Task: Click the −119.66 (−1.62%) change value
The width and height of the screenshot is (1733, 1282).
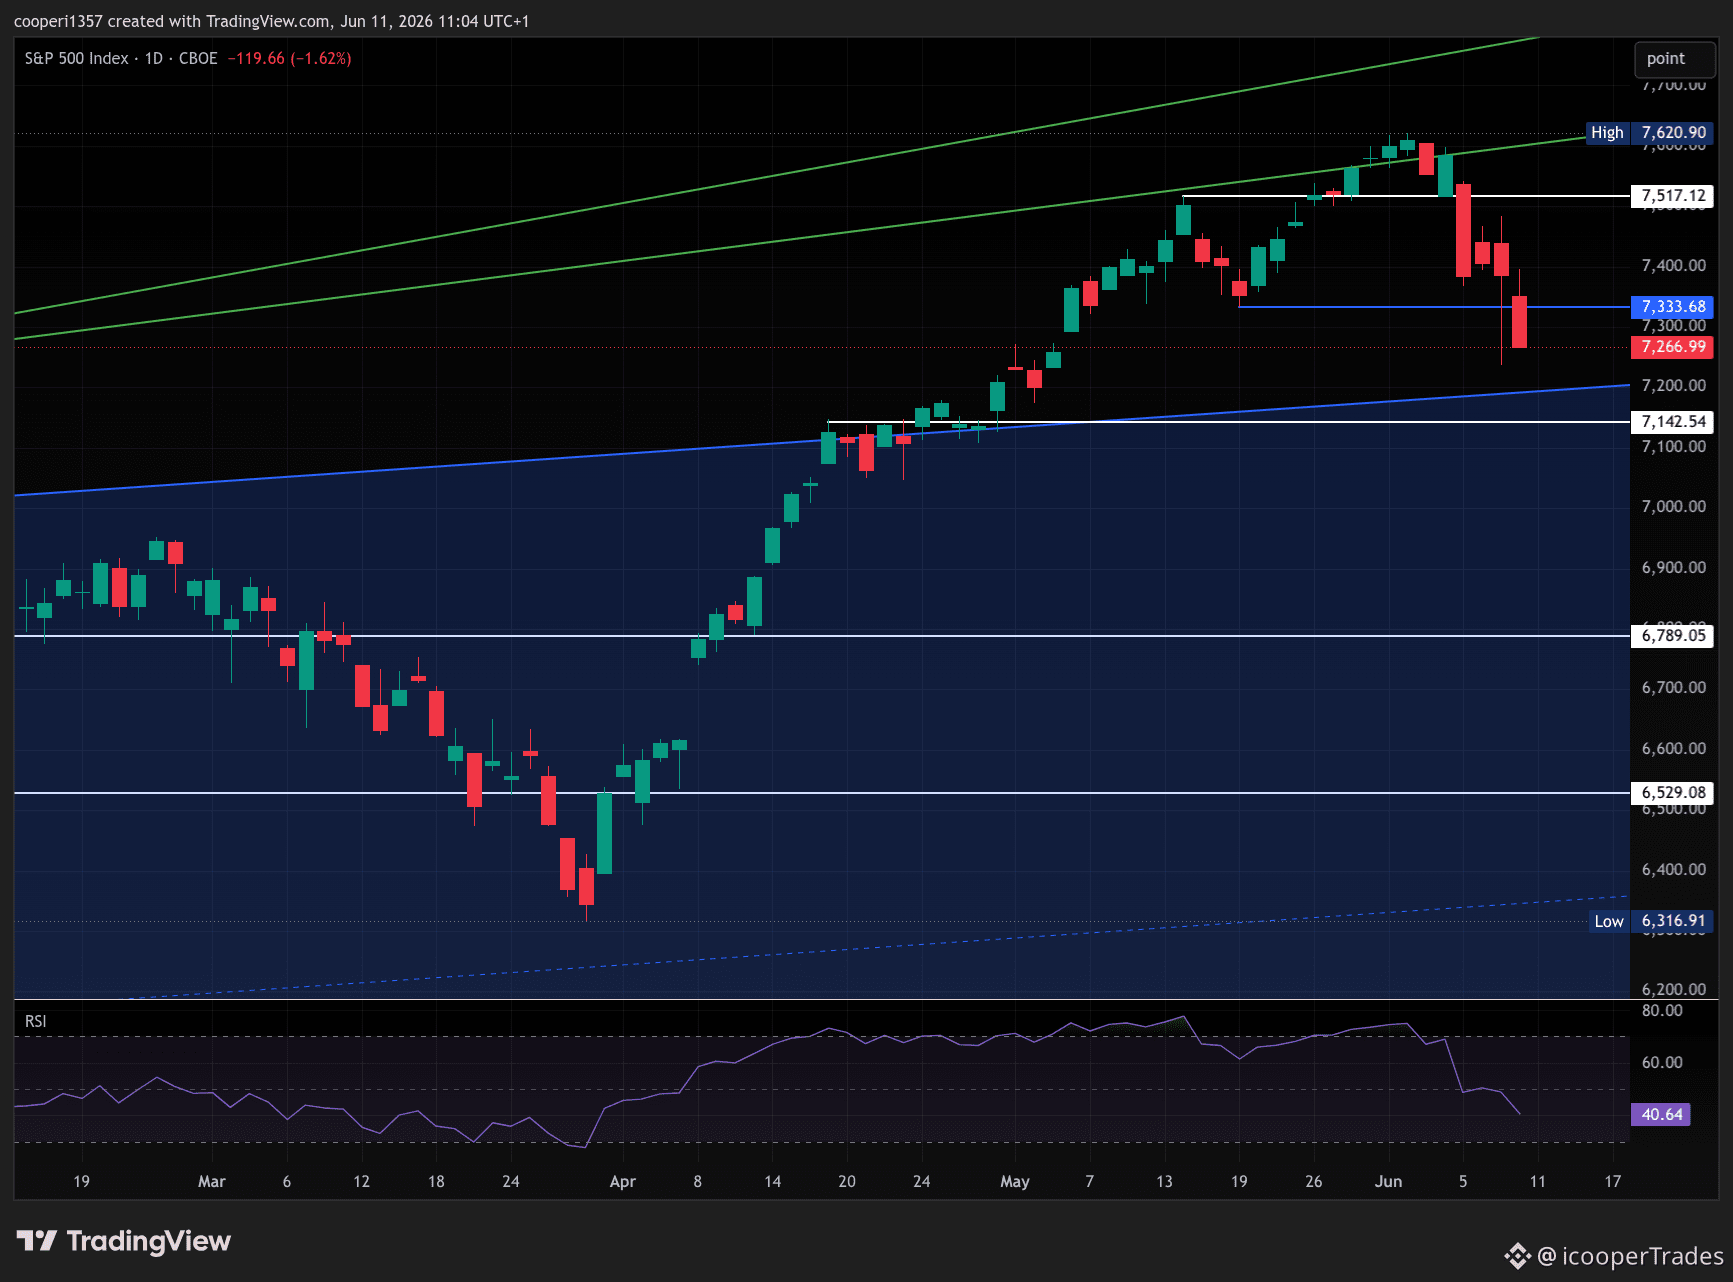Action: 289,58
